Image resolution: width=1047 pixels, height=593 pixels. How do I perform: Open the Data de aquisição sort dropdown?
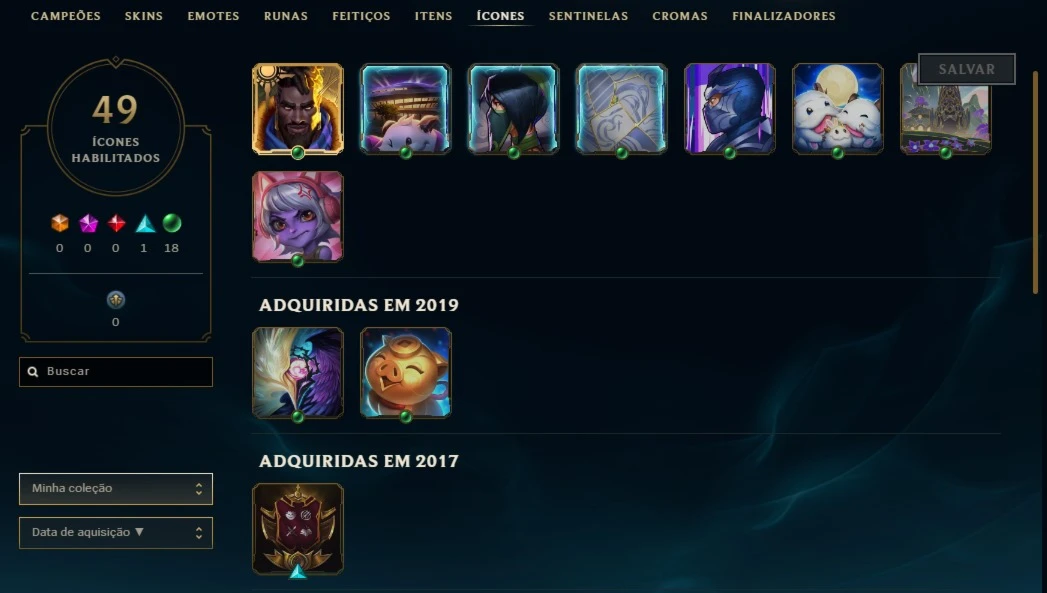click(116, 533)
